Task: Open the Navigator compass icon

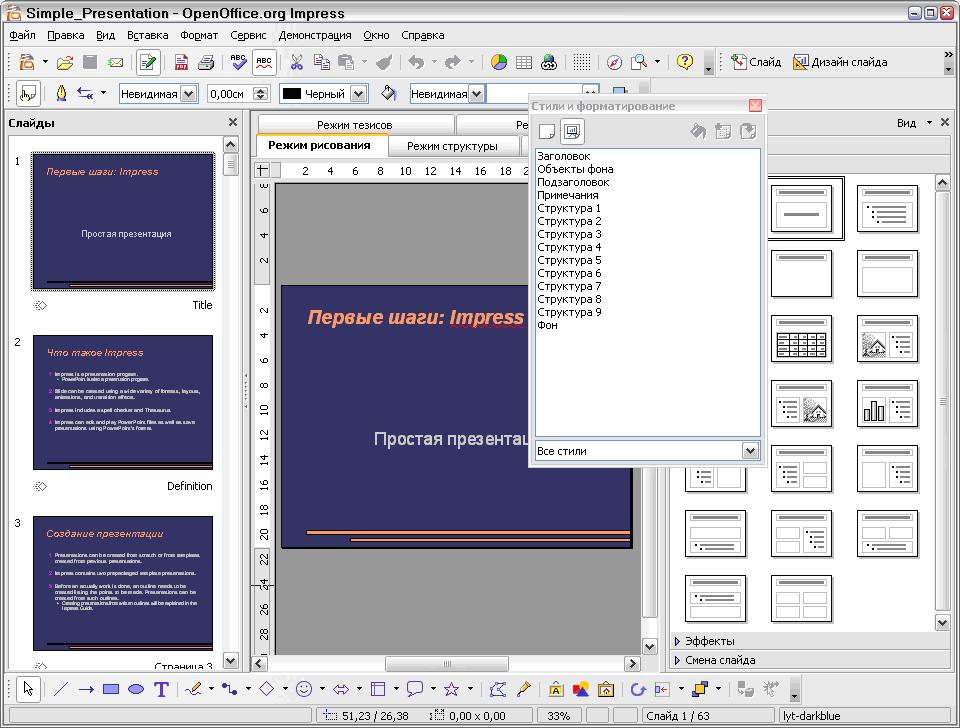Action: [x=614, y=62]
